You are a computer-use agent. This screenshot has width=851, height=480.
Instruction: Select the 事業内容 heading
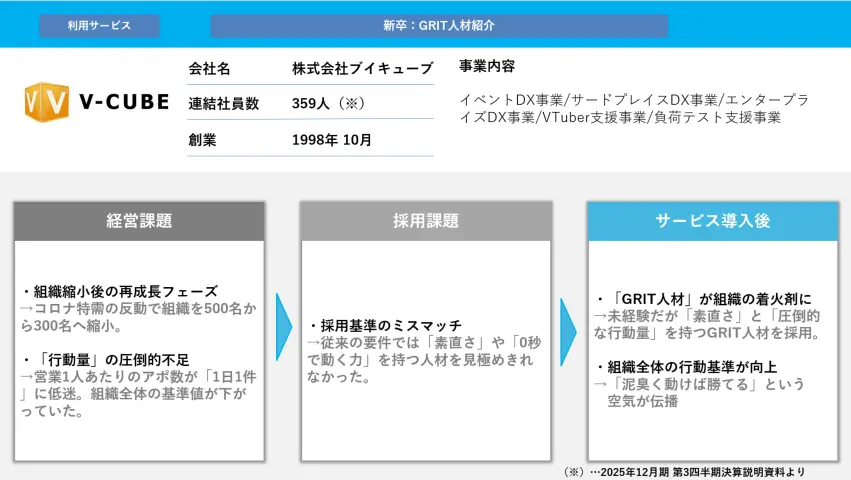click(x=487, y=66)
